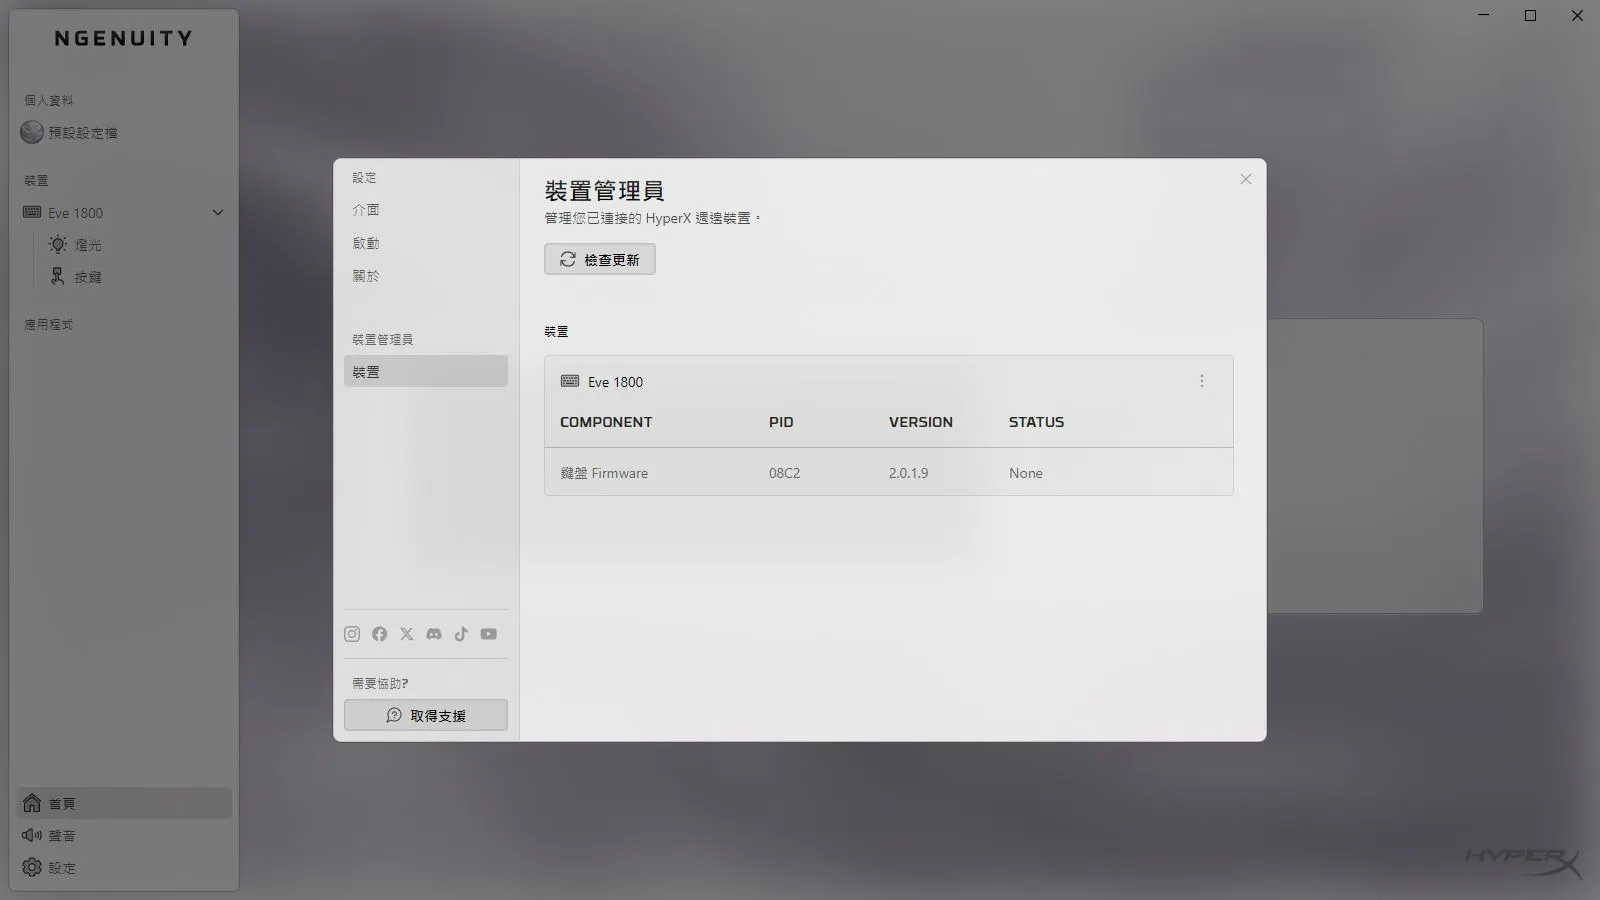Open X (Twitter) social link icon
Screen dimensions: 1600x900
pyautogui.click(x=406, y=634)
